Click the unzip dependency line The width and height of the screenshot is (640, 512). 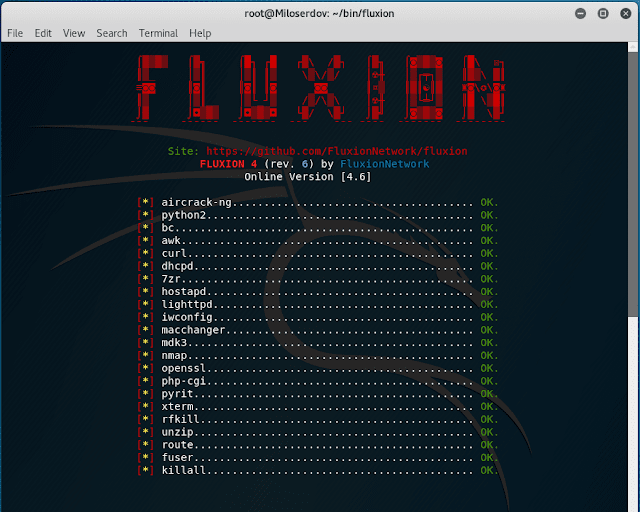tap(318, 432)
